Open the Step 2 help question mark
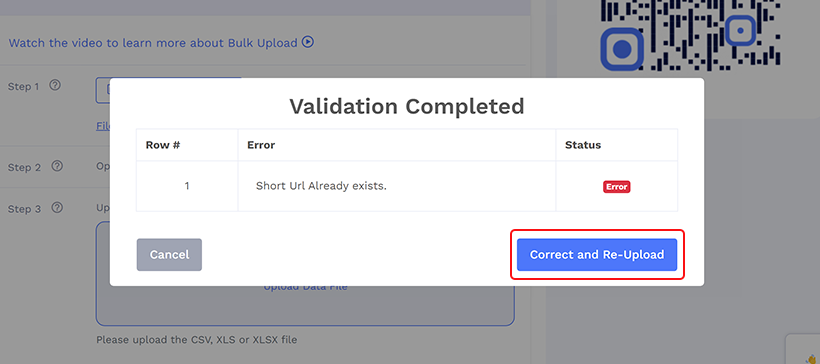820x364 pixels. coord(57,166)
